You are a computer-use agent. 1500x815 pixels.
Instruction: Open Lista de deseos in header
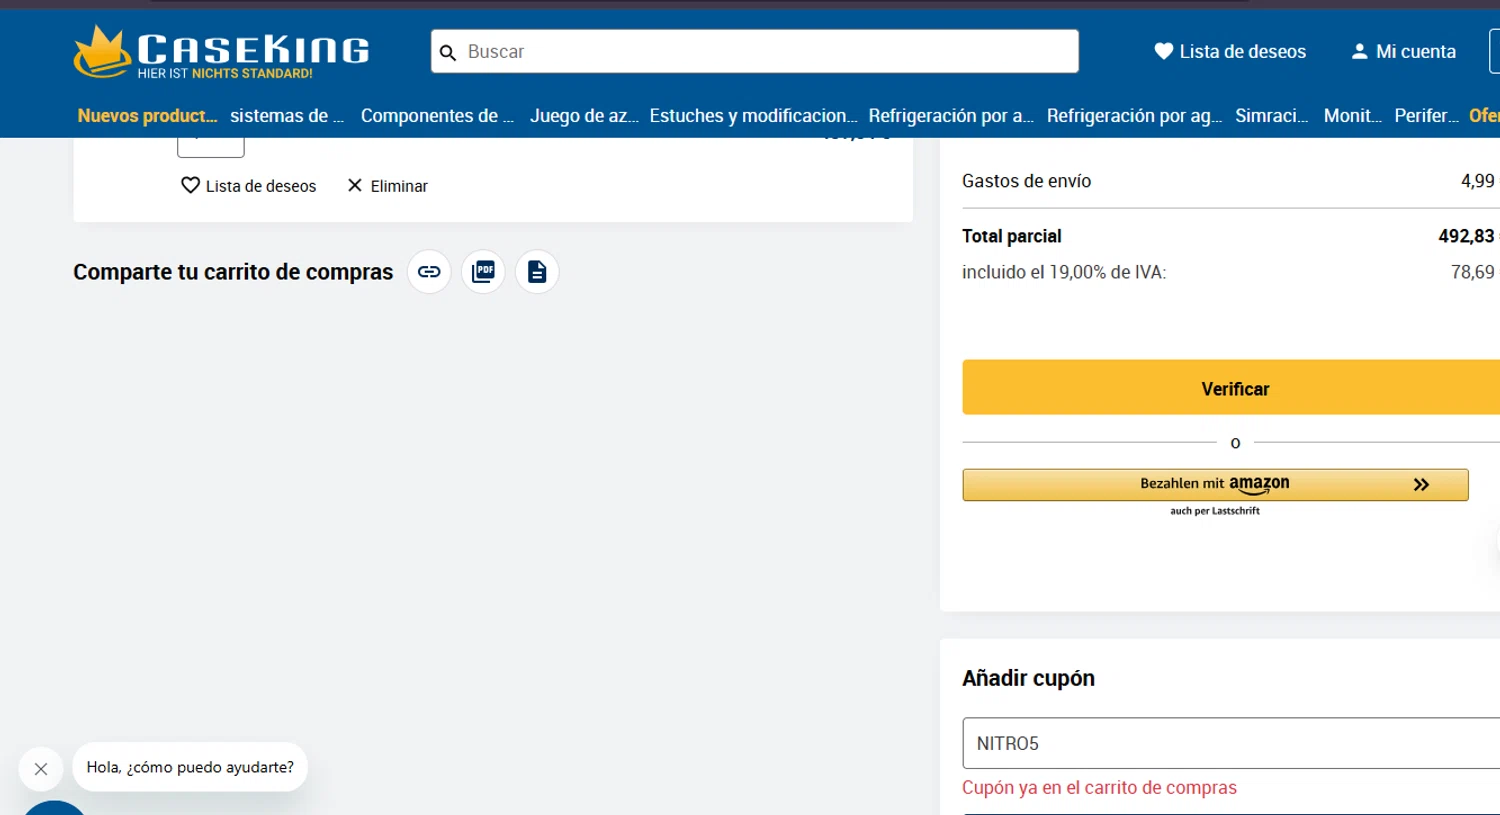coord(1230,51)
